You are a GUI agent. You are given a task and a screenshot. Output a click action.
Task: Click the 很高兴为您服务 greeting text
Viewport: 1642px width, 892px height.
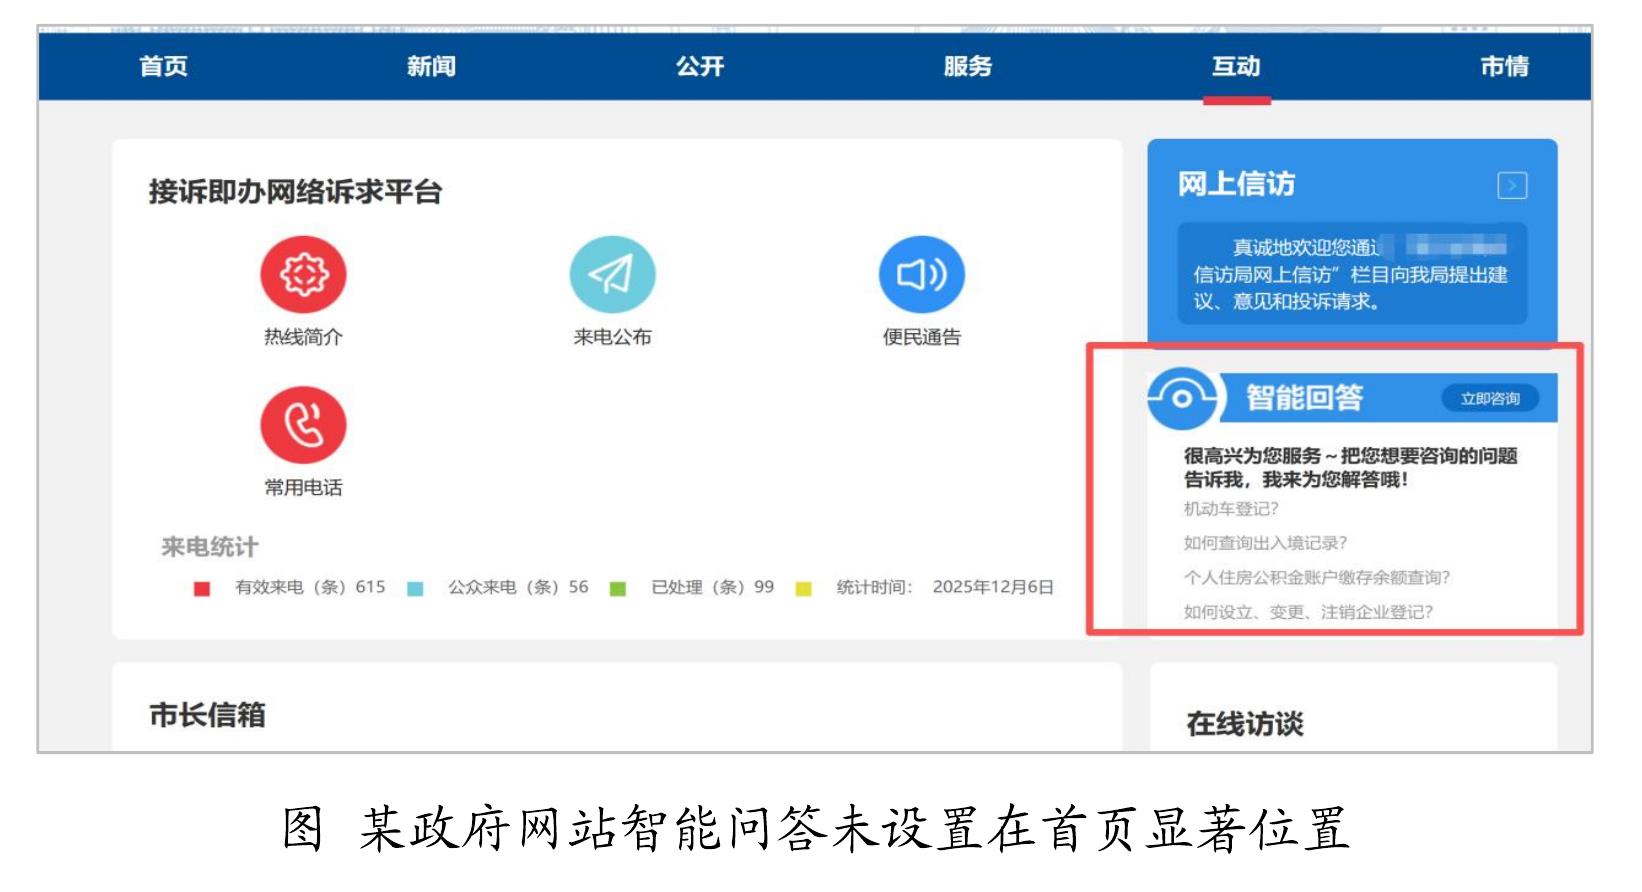coord(1350,467)
